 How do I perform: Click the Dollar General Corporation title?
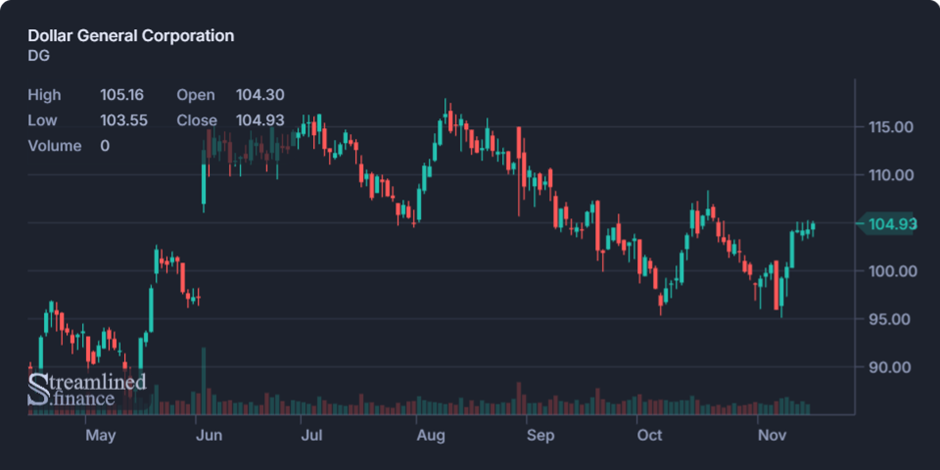coord(131,36)
